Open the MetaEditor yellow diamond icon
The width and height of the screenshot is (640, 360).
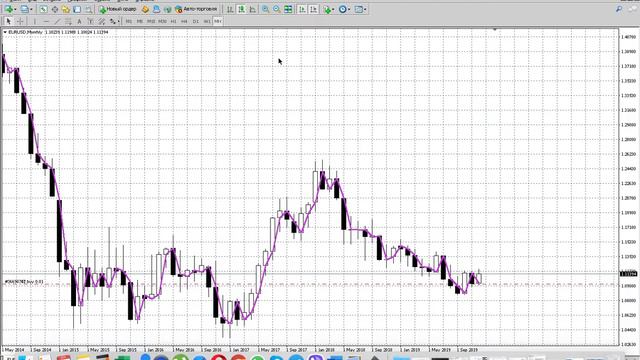[145, 9]
